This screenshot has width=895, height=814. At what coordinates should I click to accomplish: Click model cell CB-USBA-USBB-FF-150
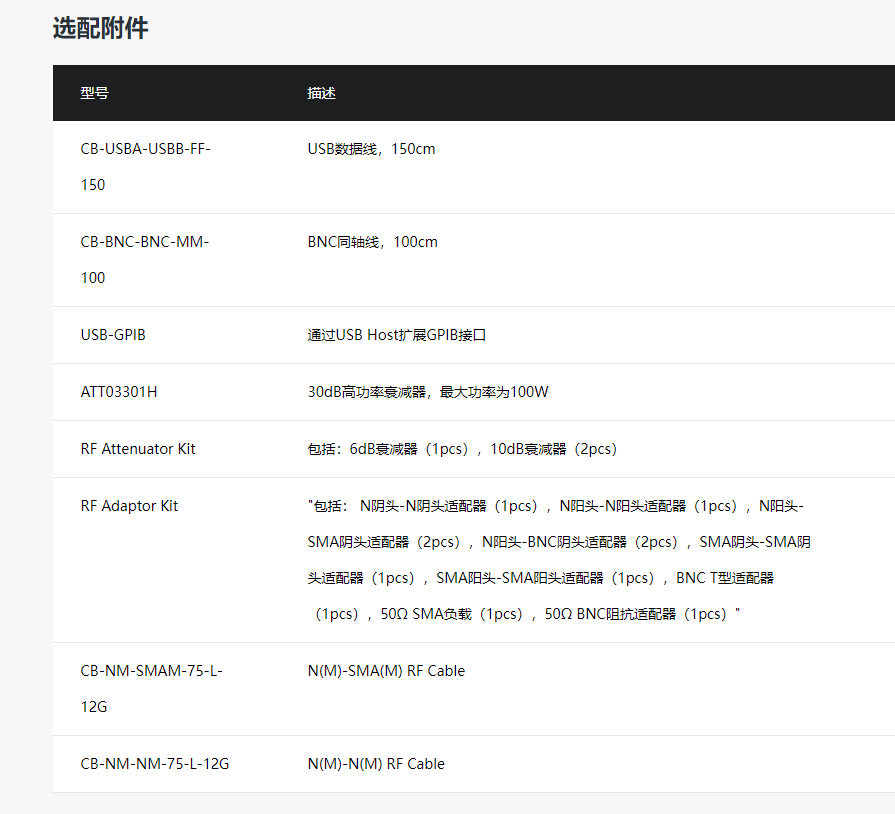(x=146, y=167)
